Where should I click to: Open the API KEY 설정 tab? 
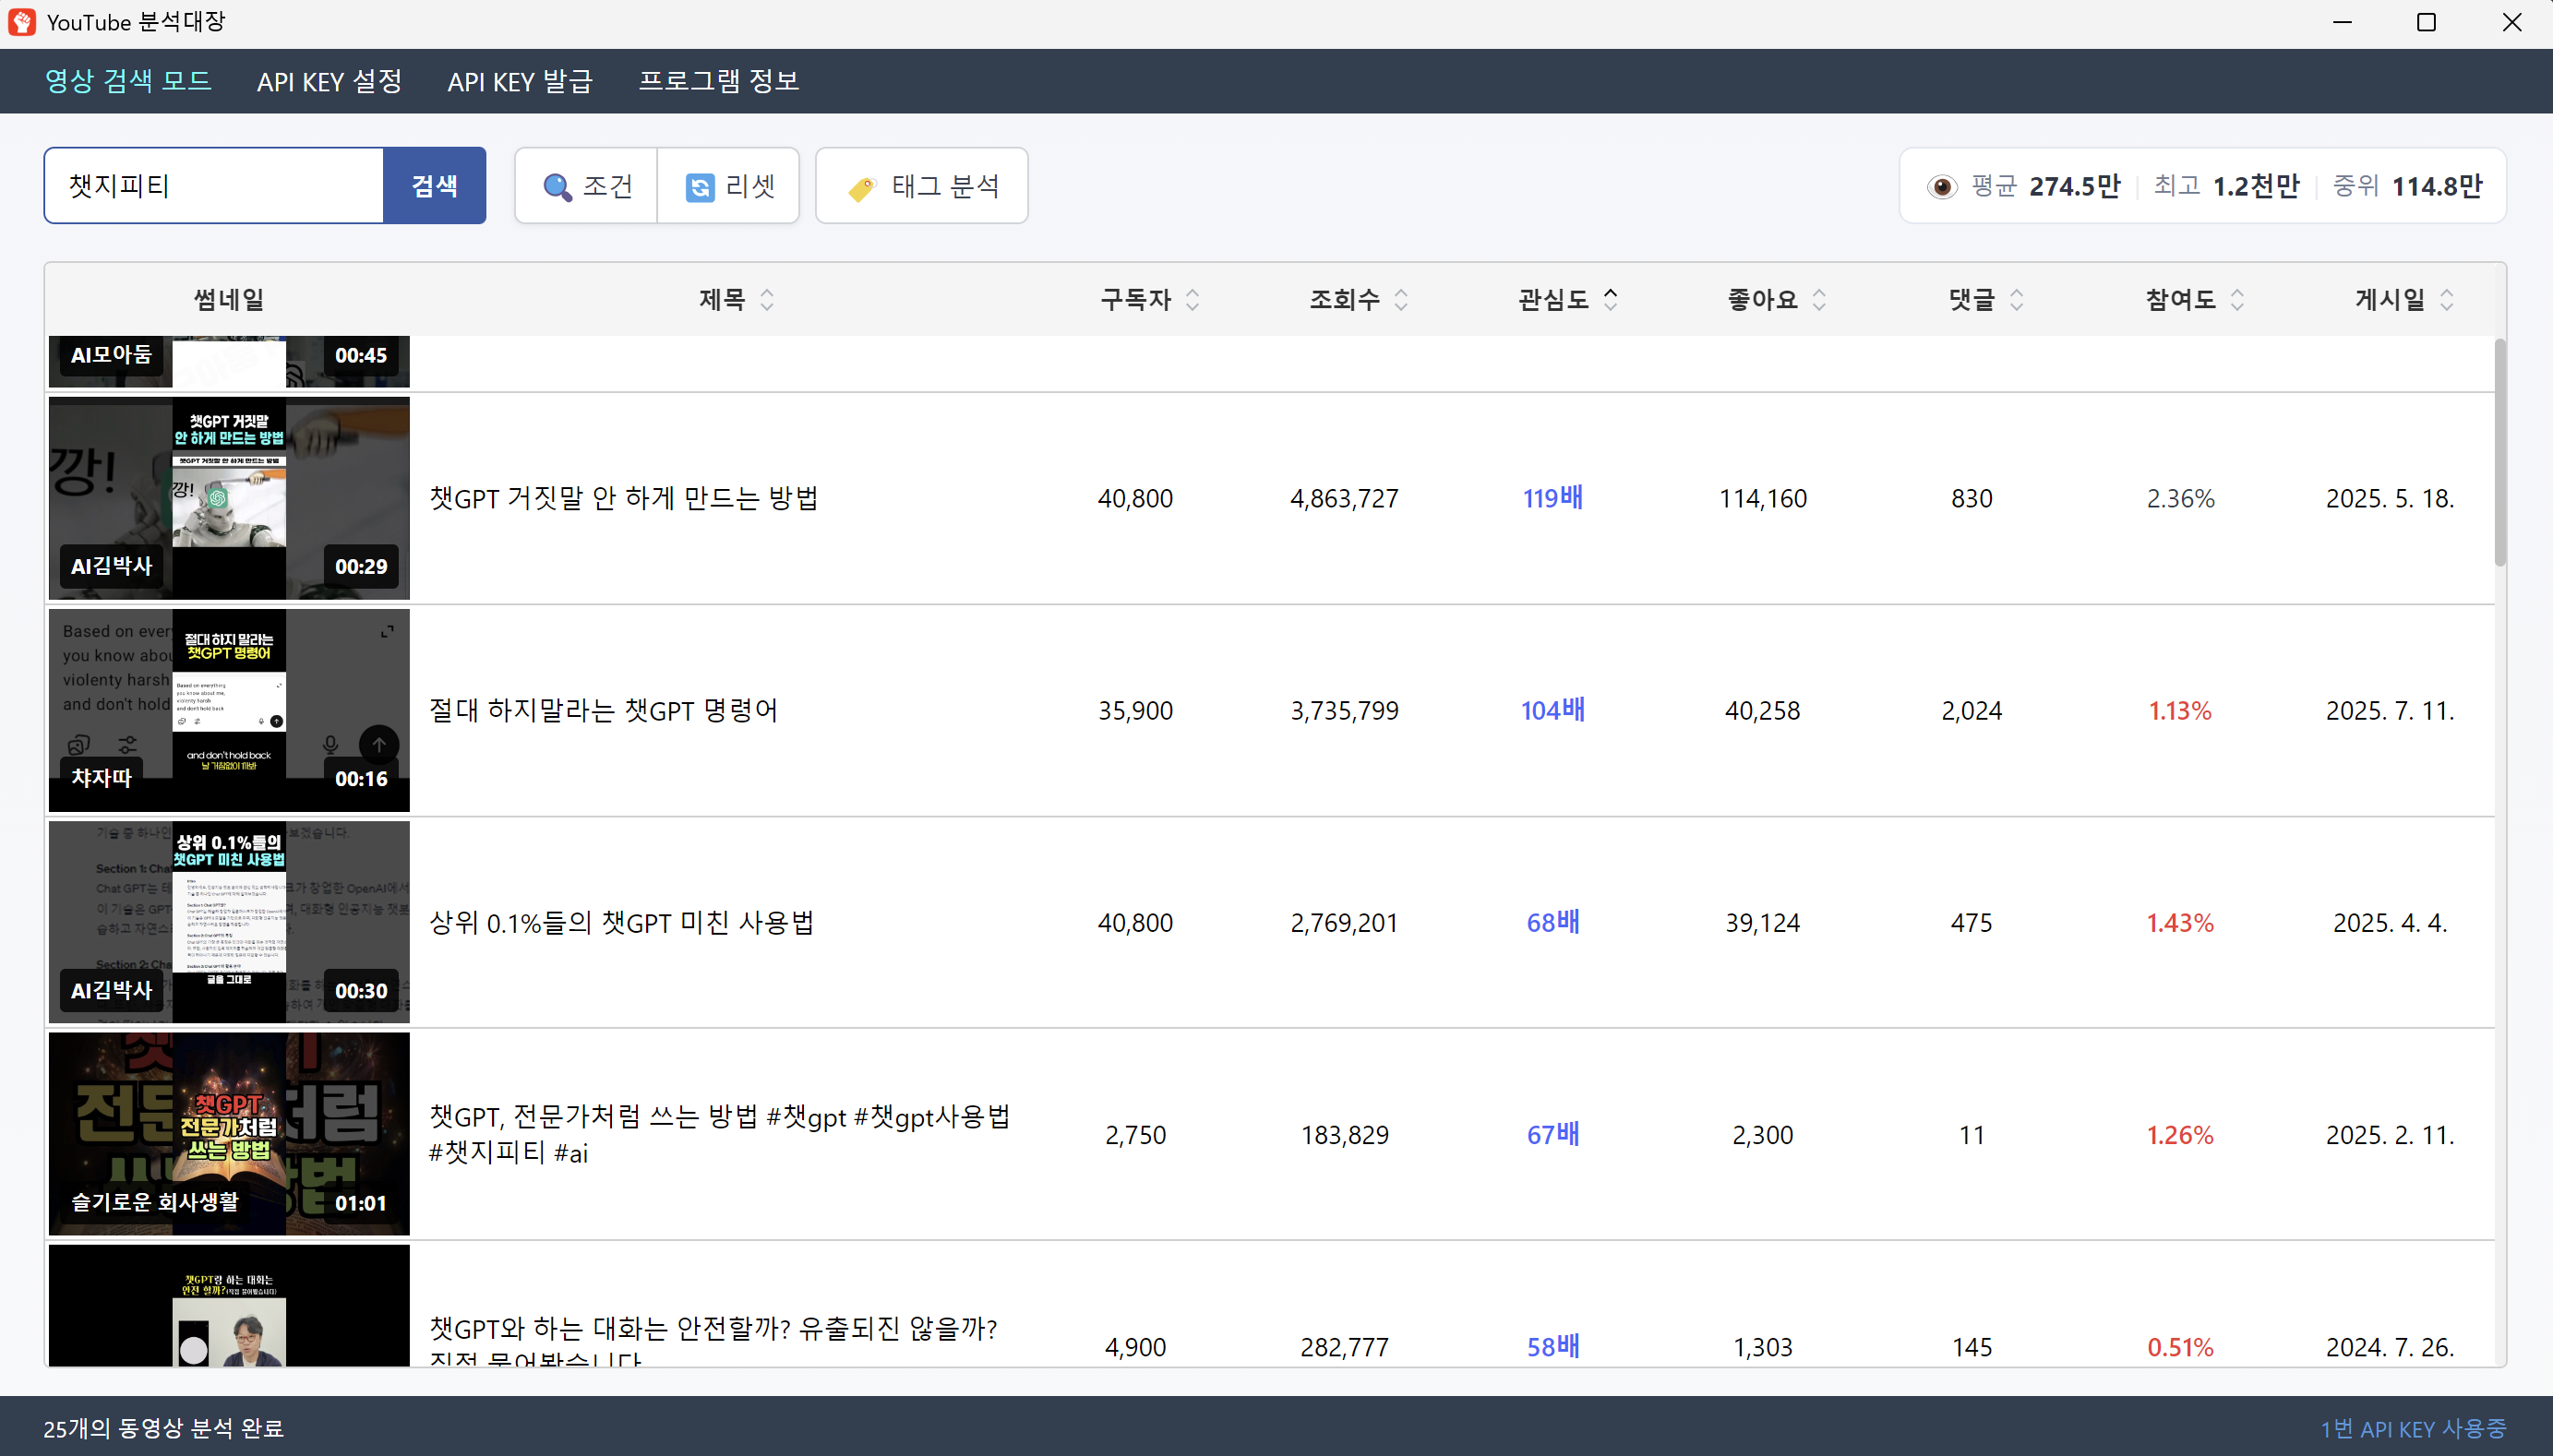point(329,81)
